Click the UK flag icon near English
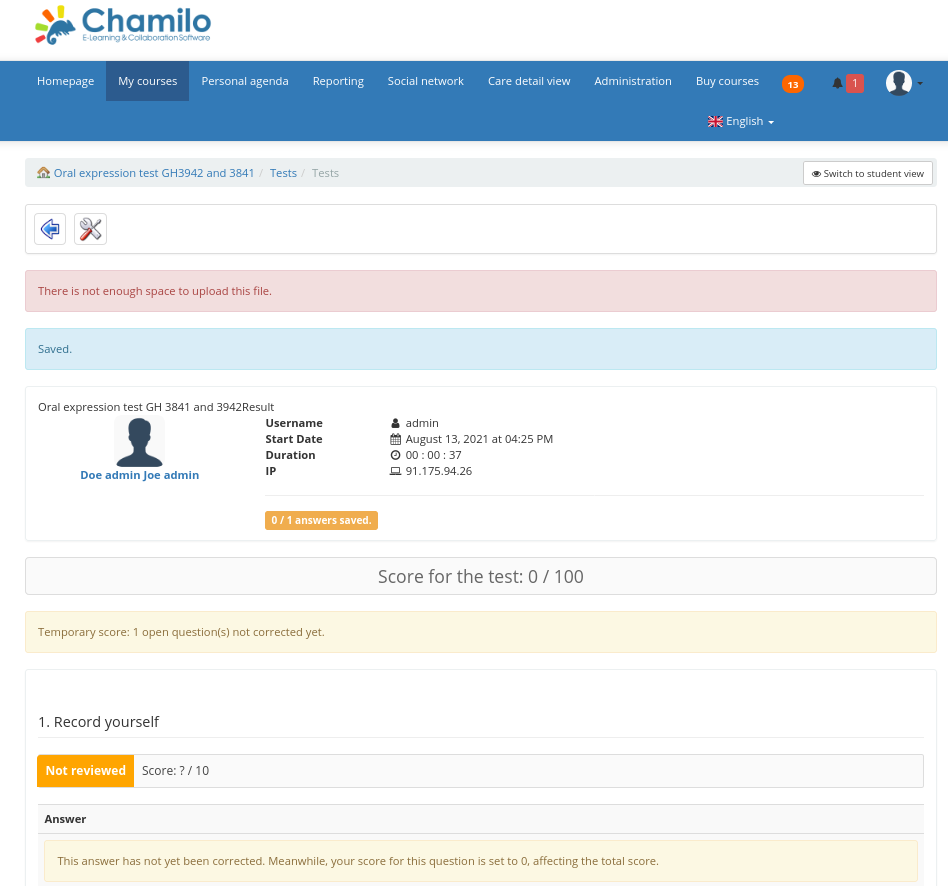Image resolution: width=948 pixels, height=886 pixels. (714, 120)
